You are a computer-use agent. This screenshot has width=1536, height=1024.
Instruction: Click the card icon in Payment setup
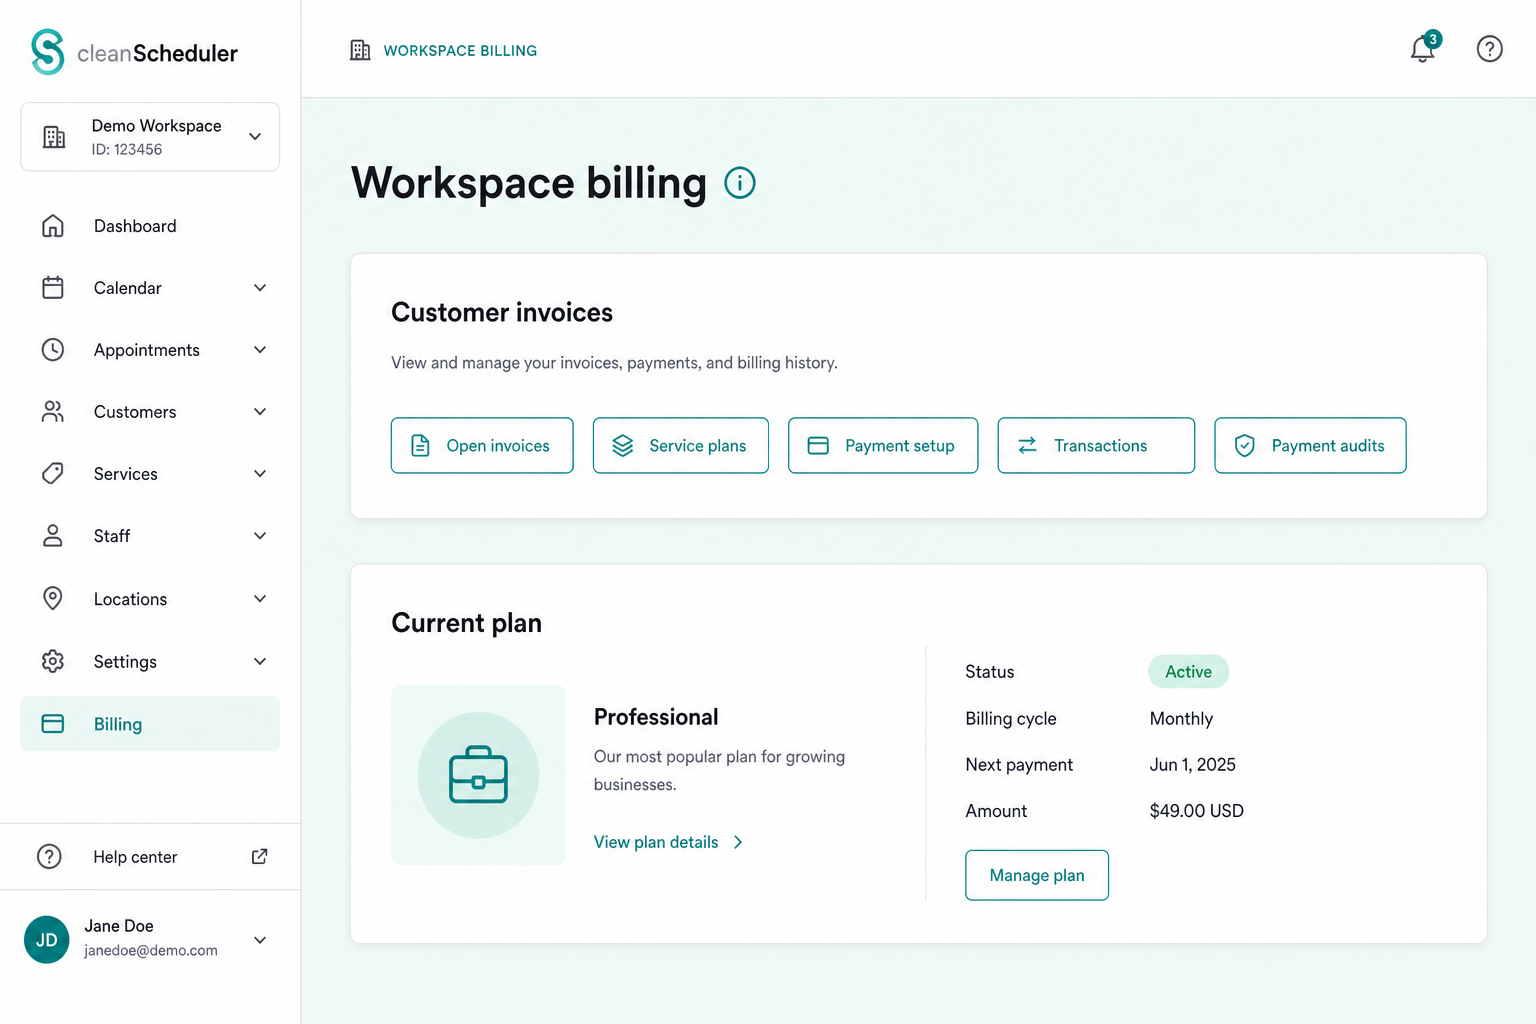point(818,446)
